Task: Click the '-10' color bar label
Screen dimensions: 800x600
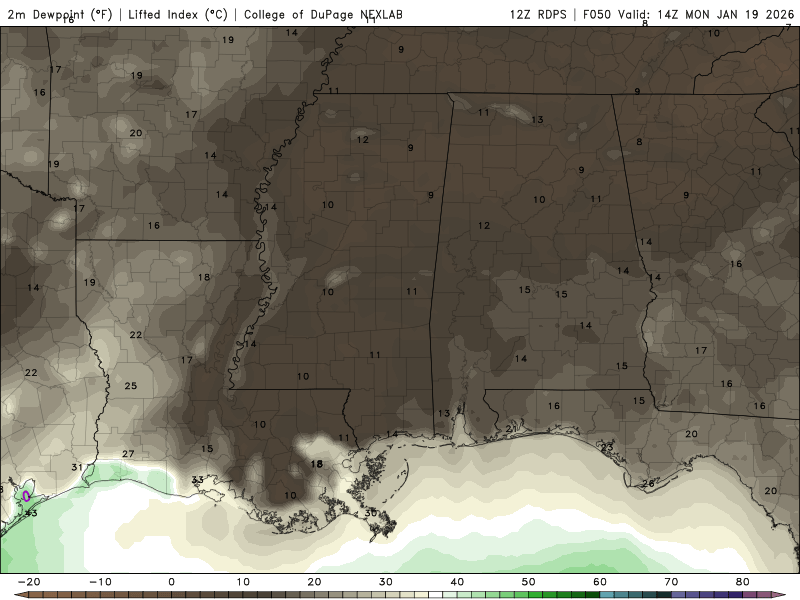Action: 100,582
